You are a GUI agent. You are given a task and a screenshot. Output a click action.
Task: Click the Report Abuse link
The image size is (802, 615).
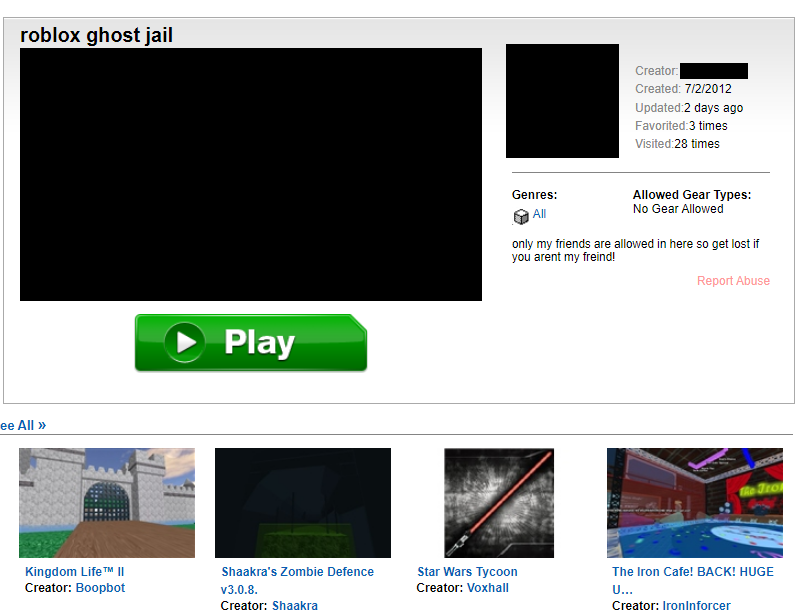(x=733, y=281)
